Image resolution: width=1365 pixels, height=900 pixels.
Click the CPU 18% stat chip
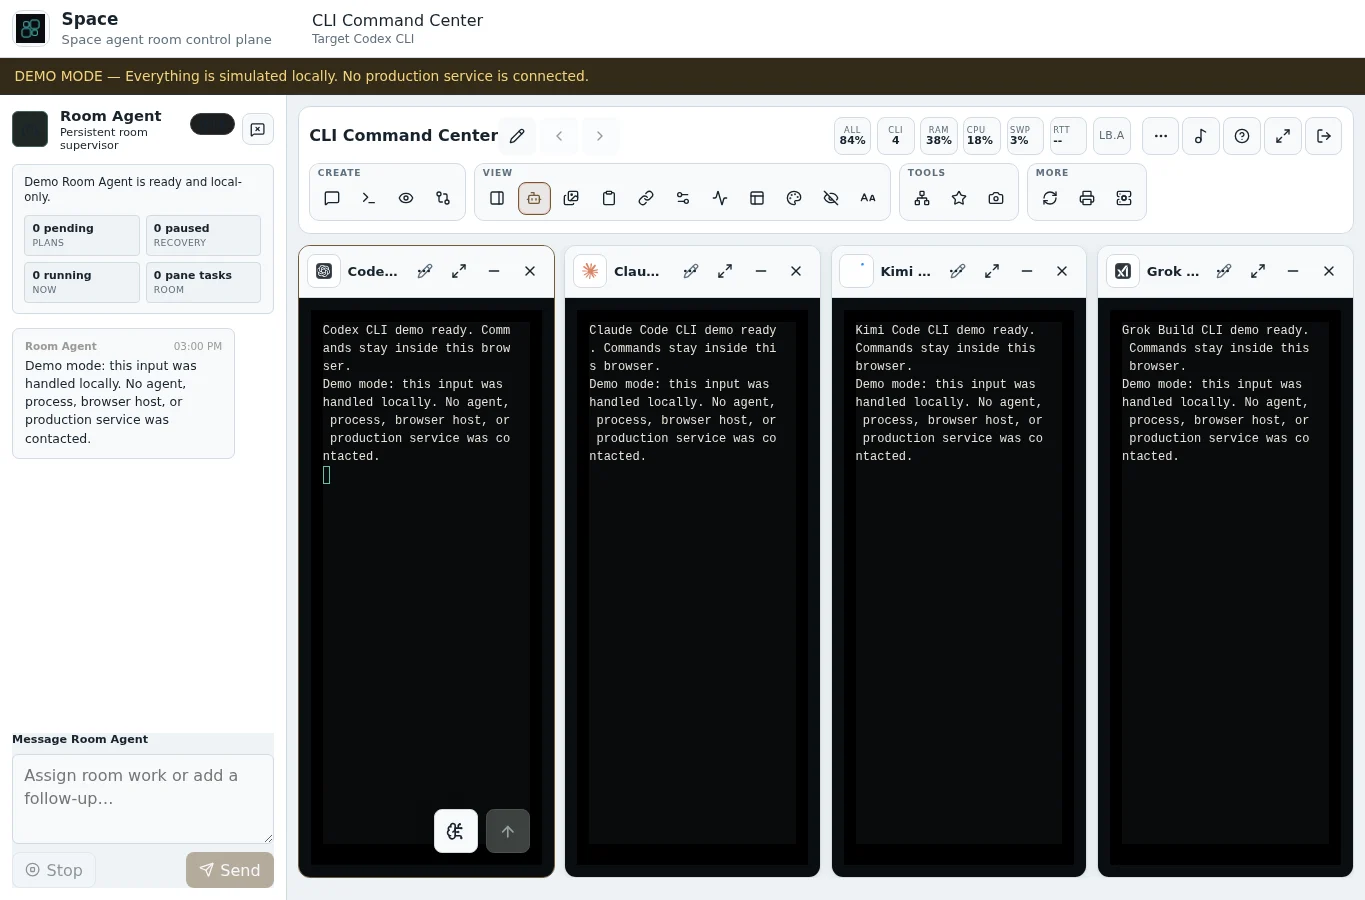pos(981,136)
